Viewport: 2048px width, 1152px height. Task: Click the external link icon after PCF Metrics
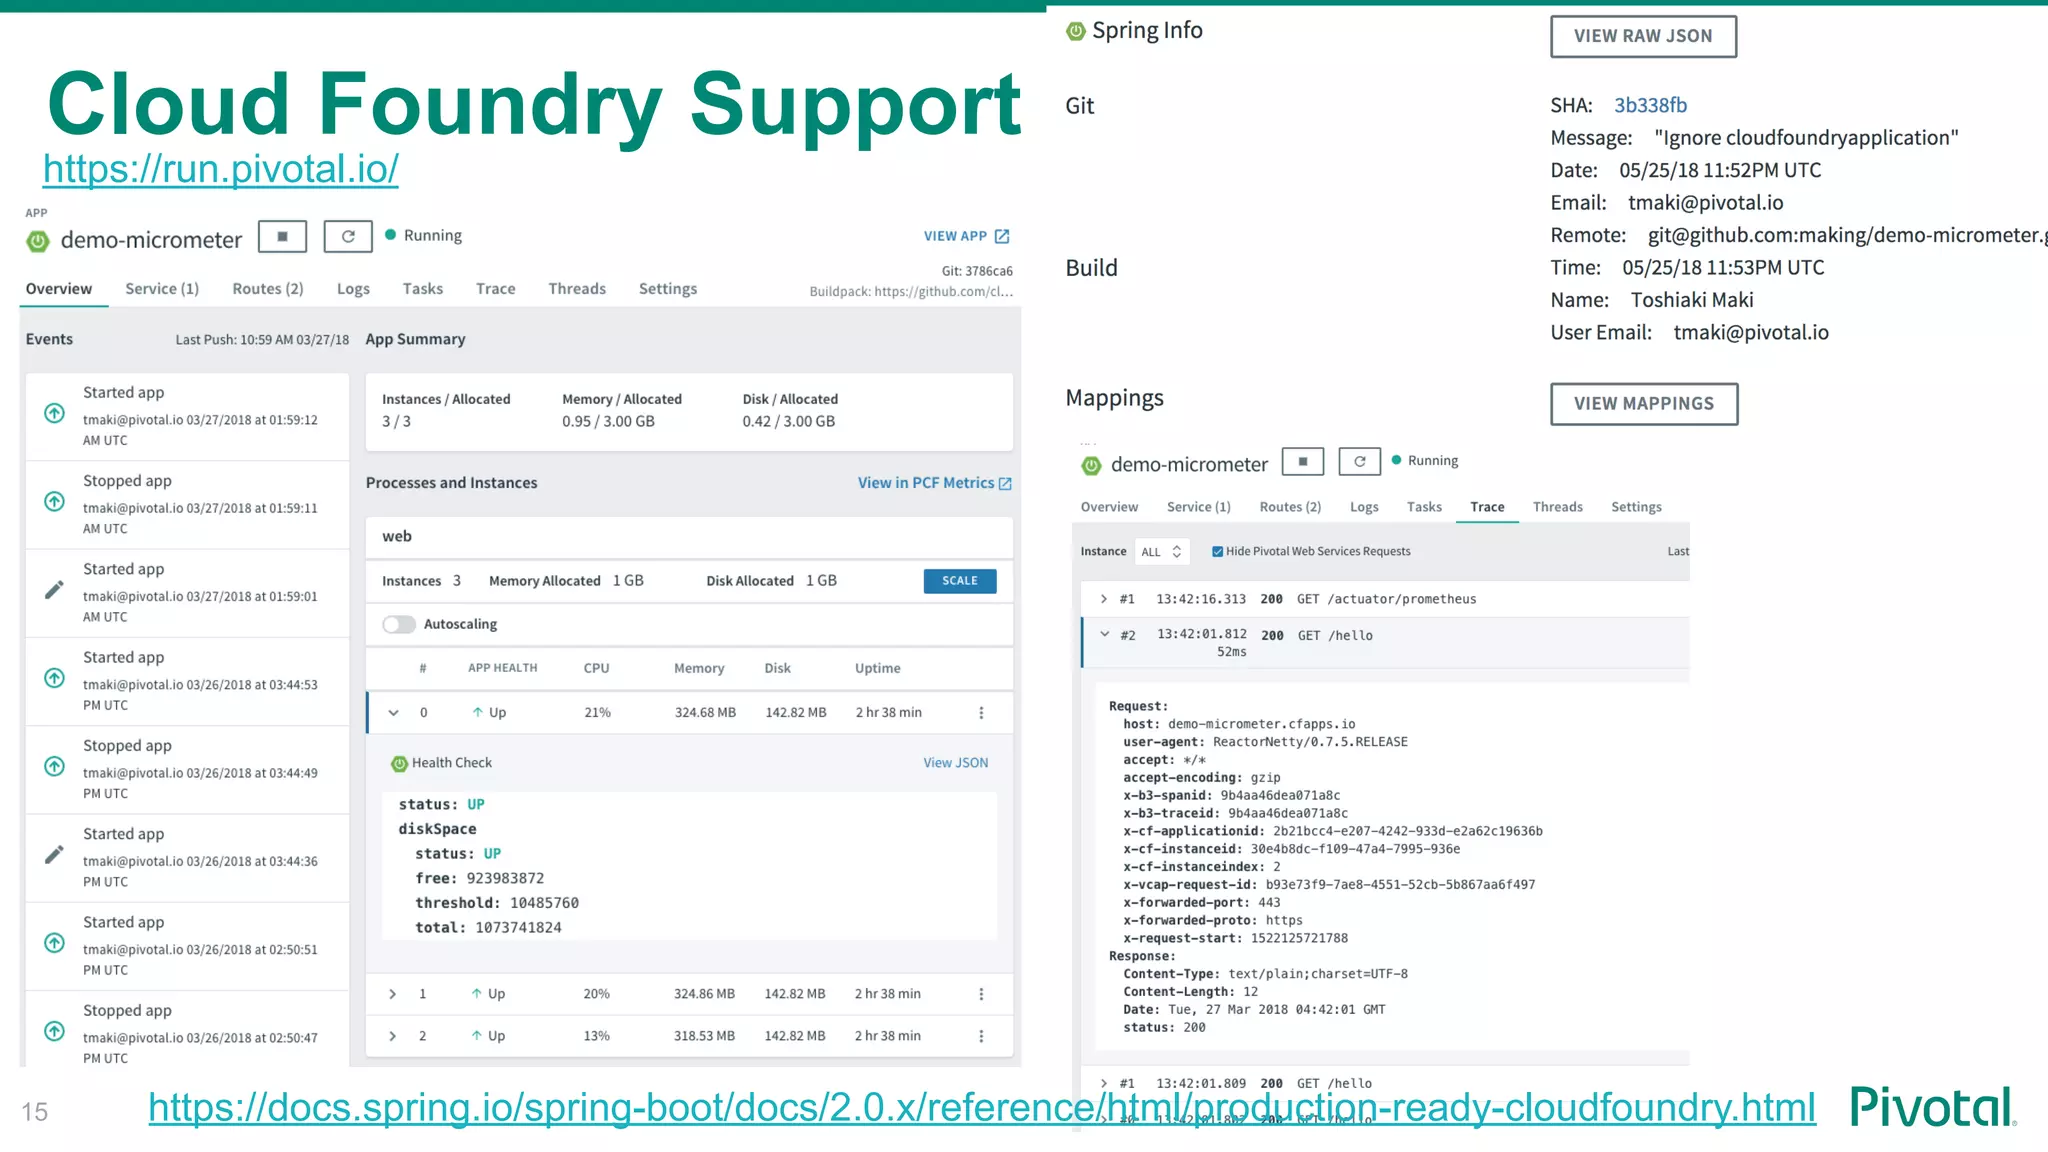(1005, 483)
